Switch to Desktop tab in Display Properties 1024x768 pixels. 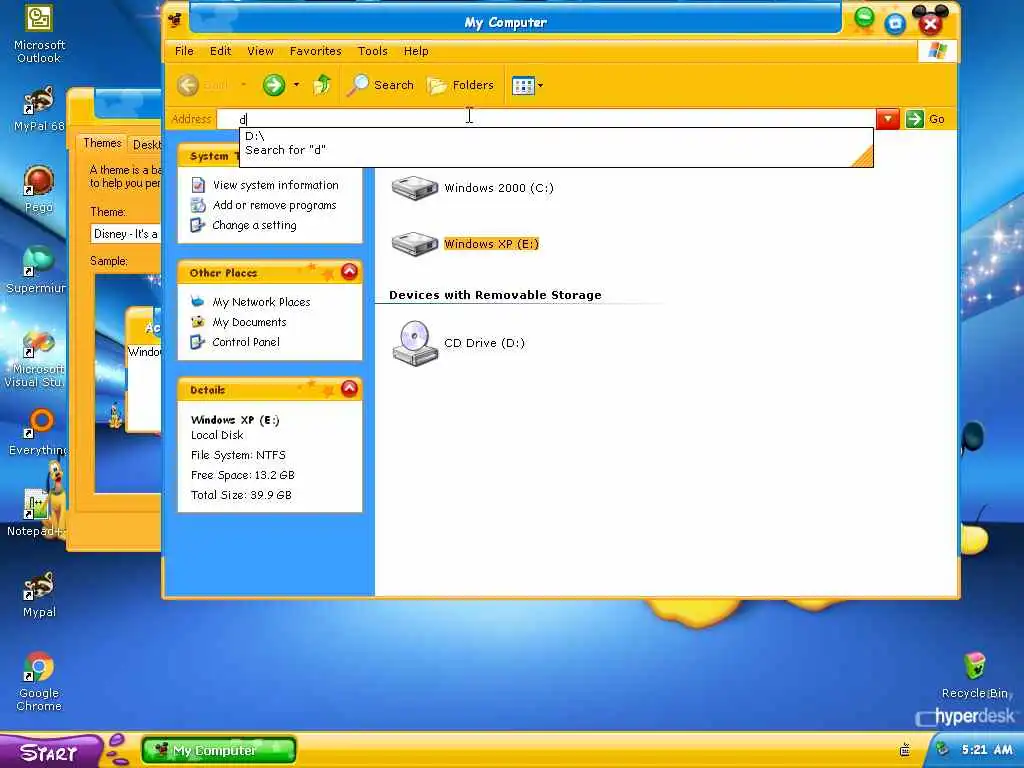click(146, 144)
